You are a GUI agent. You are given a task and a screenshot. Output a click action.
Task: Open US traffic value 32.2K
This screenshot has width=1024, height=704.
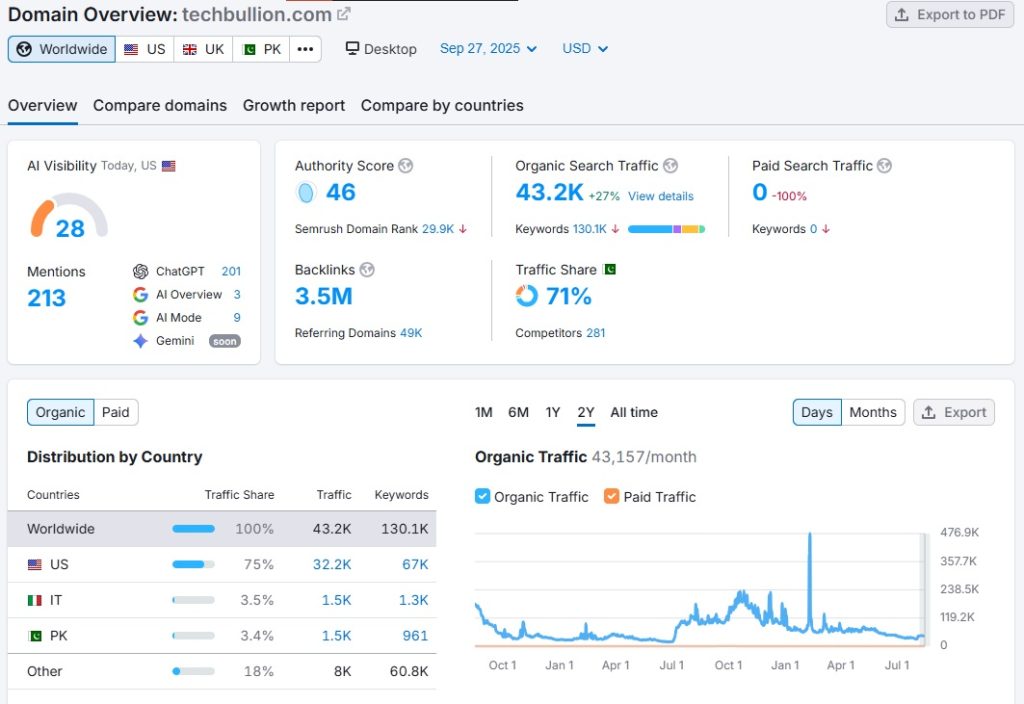click(332, 565)
